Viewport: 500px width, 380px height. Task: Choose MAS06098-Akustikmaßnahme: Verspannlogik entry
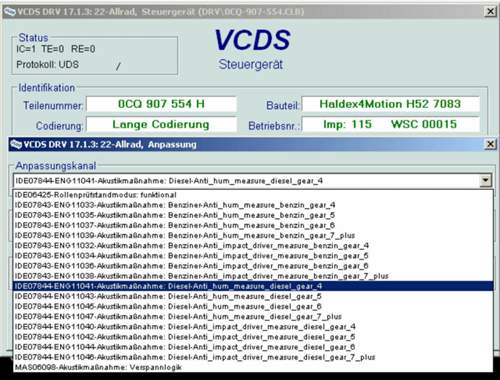coord(253,367)
